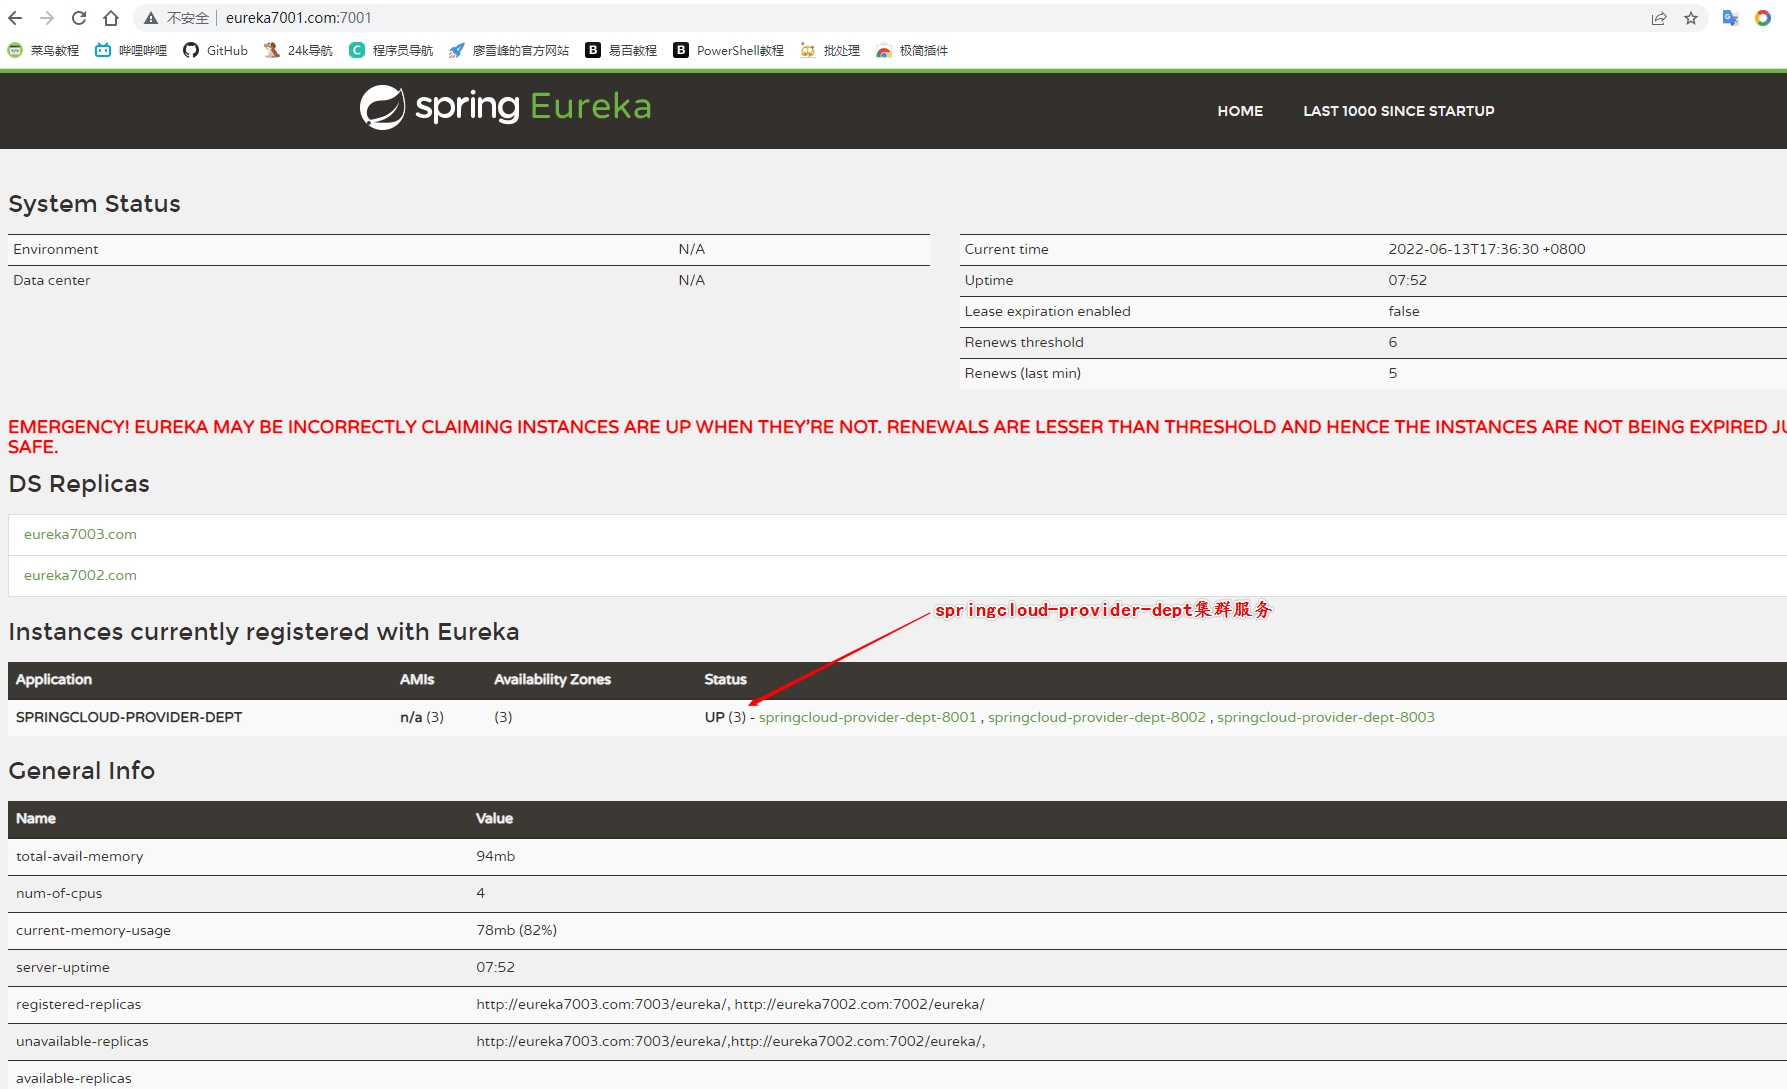This screenshot has height=1089, width=1787.
Task: Open the GitHub bookmark
Action: click(216, 50)
